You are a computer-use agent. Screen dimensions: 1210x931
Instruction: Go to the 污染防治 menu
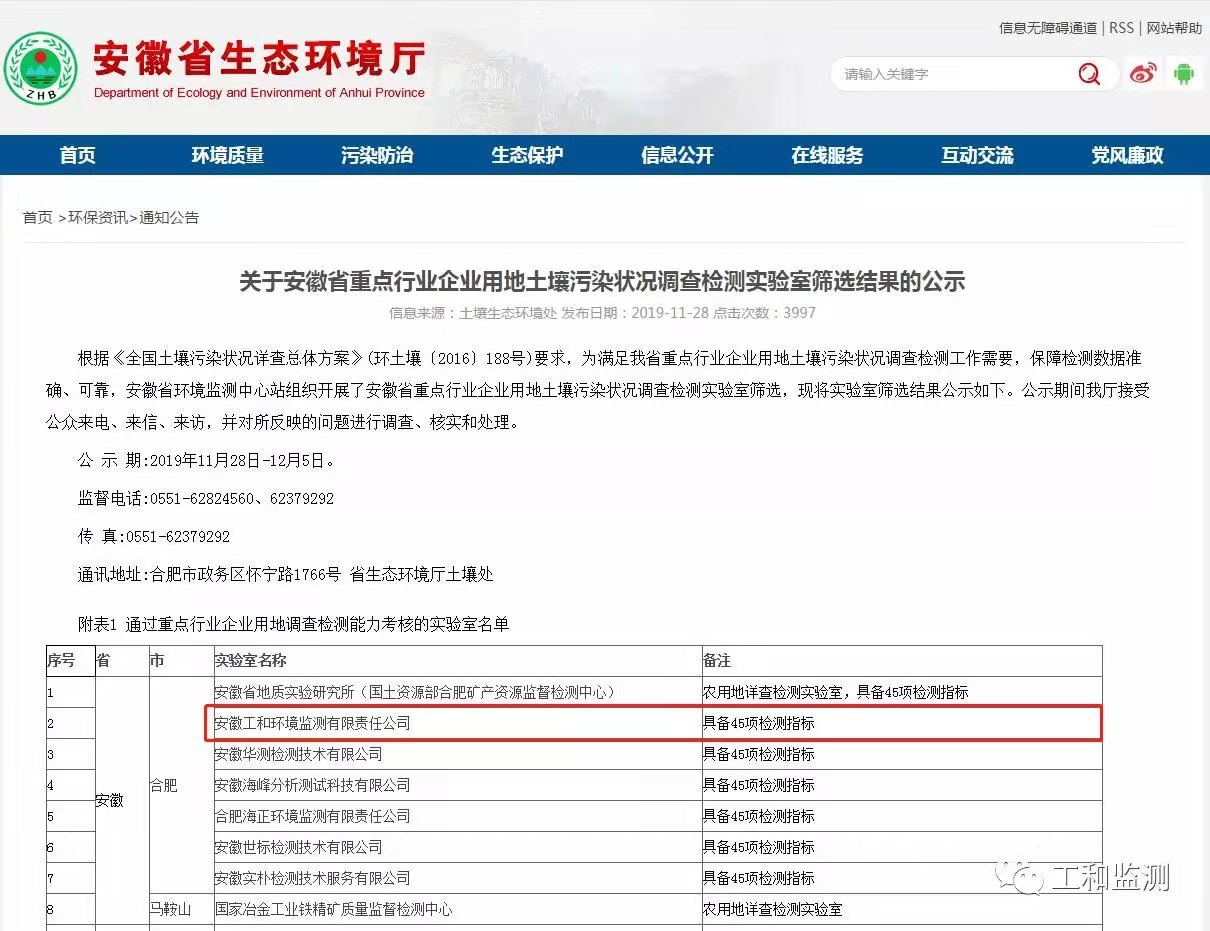click(377, 155)
